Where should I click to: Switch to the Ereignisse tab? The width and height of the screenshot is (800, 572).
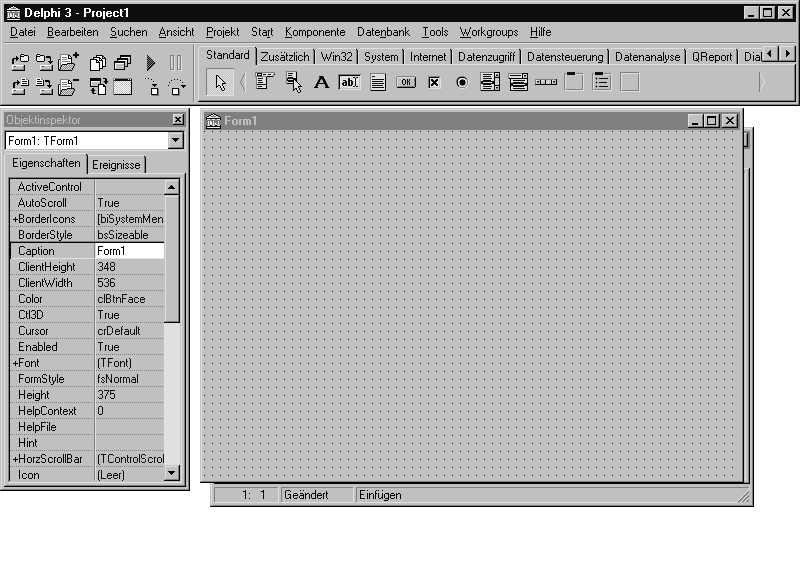(116, 165)
